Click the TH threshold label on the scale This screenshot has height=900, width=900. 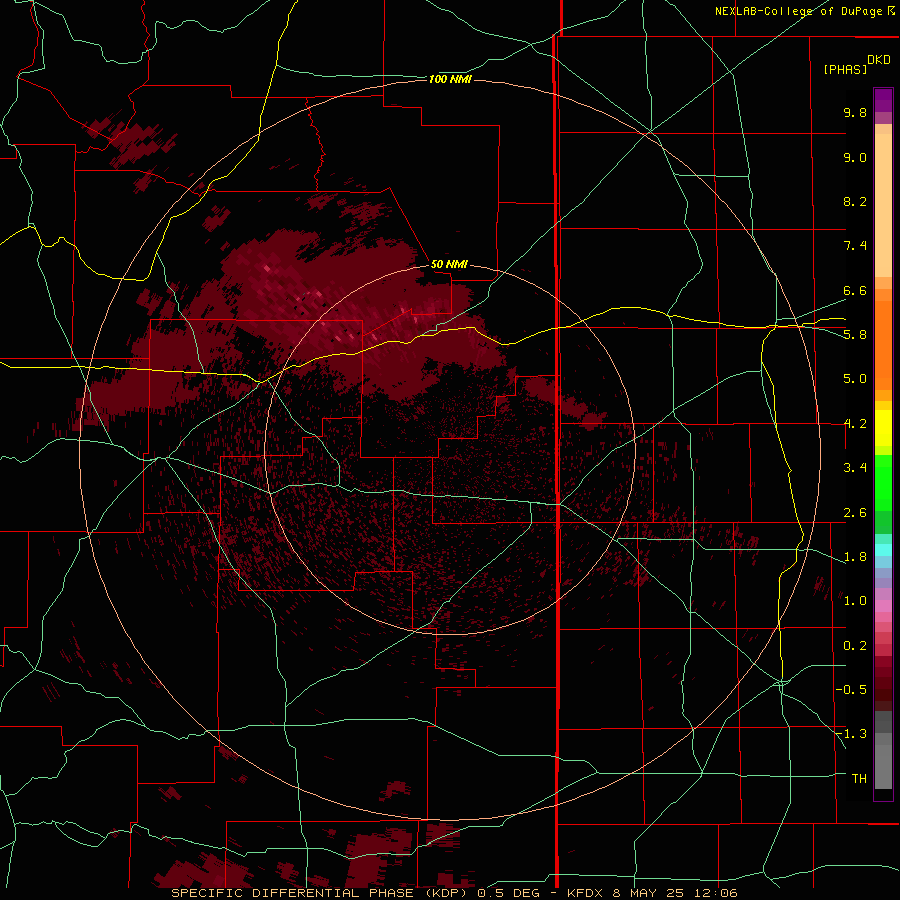(x=859, y=779)
